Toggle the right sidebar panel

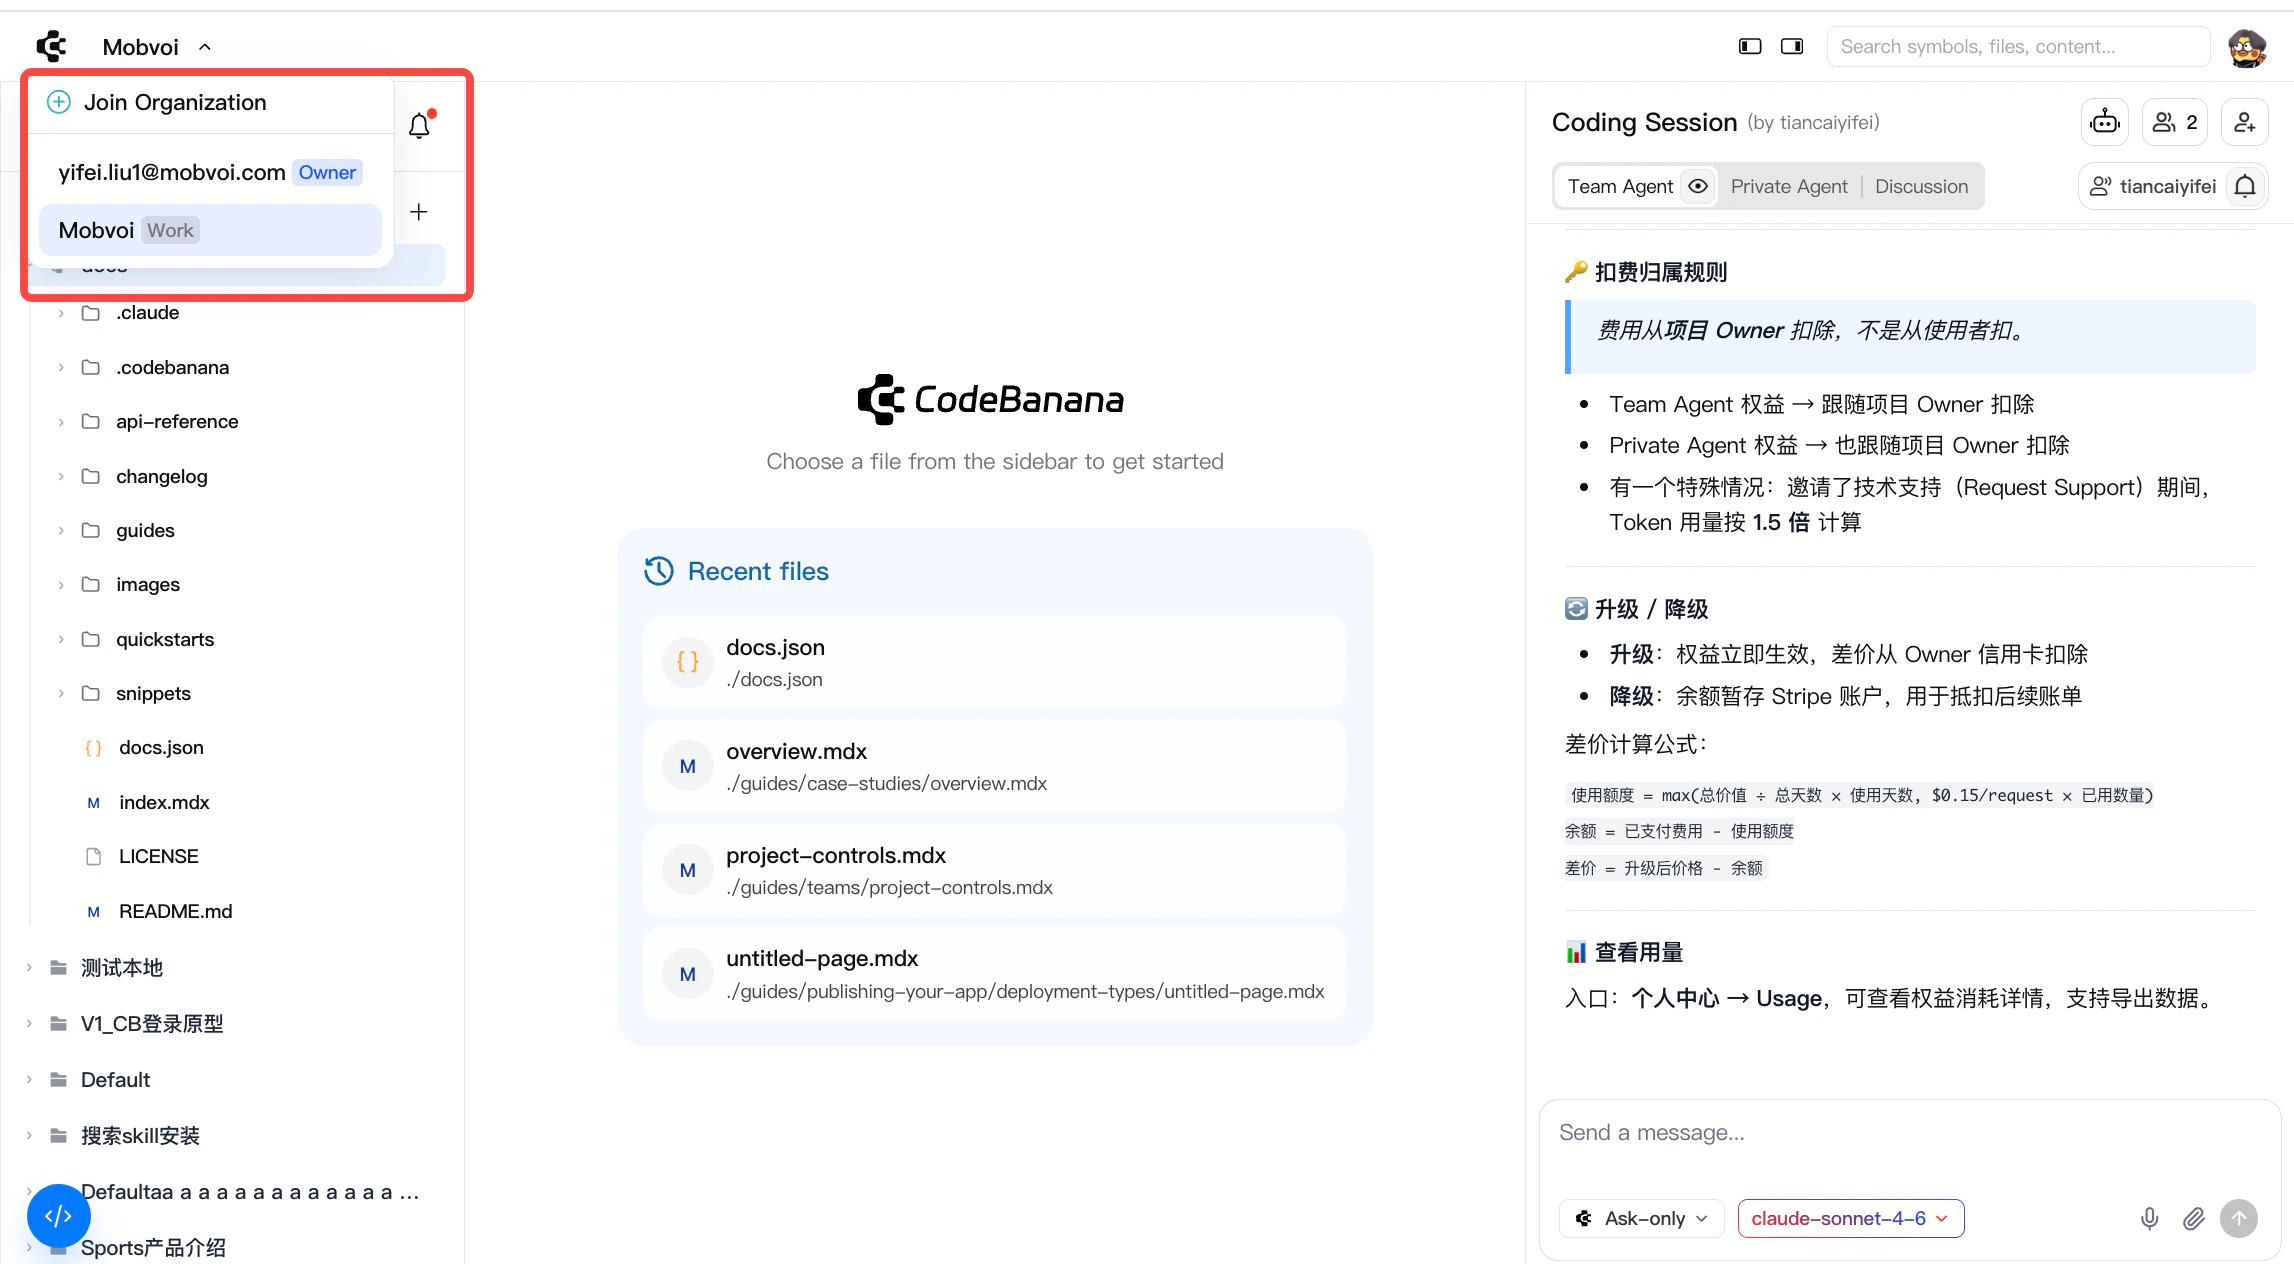1792,46
